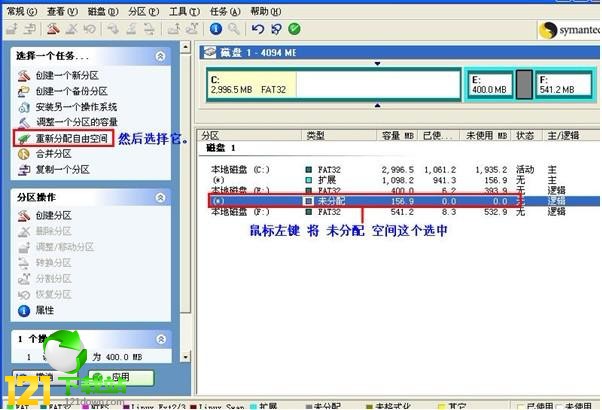This screenshot has width=602, height=410.
Task: Collapse the 选择一个任务 panel
Action: point(160,56)
